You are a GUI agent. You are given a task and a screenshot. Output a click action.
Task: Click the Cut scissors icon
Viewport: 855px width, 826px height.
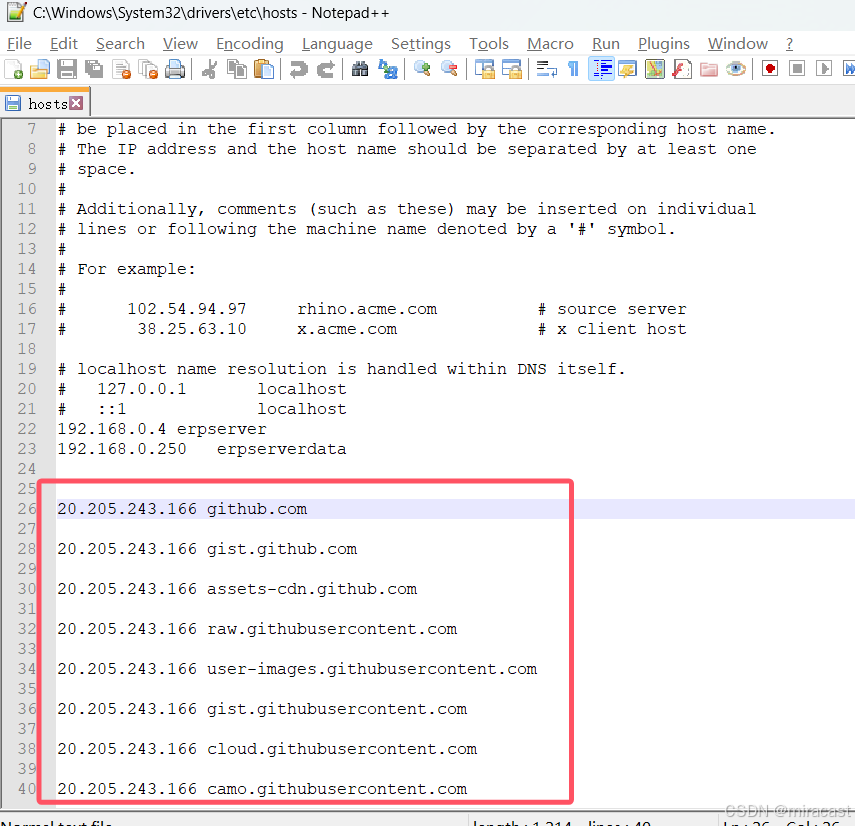(209, 69)
